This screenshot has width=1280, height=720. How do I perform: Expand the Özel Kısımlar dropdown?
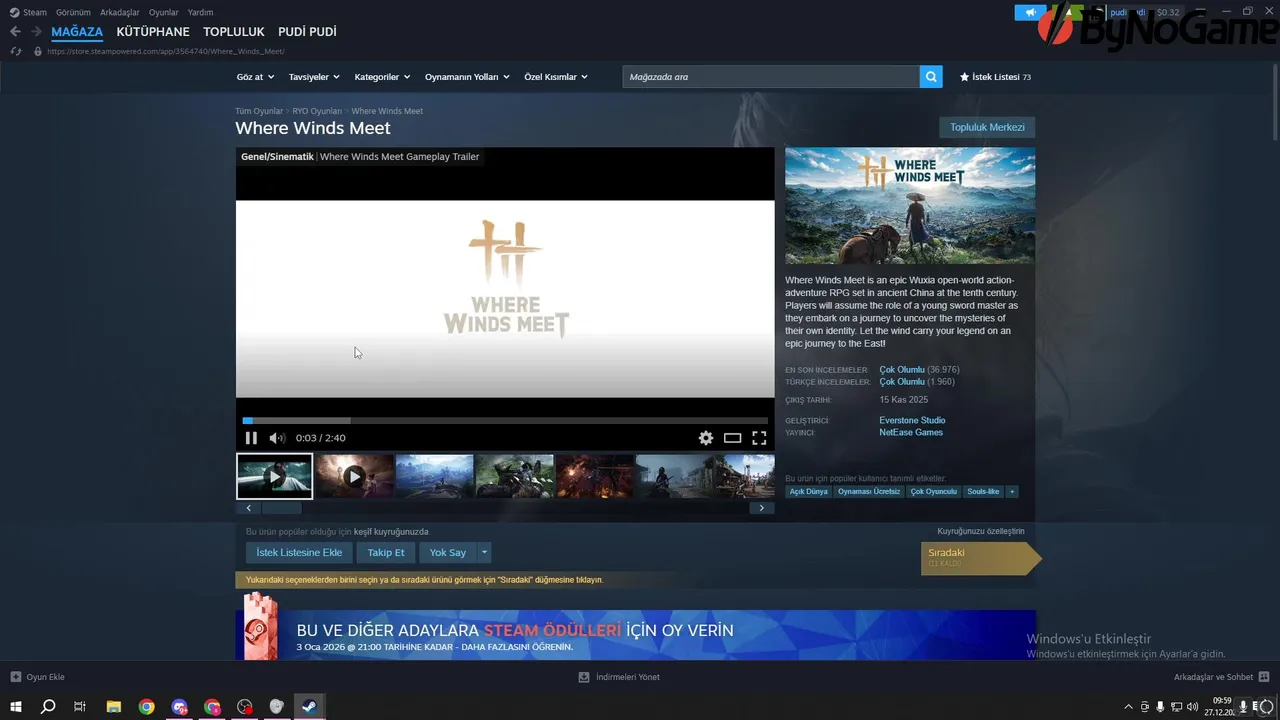point(556,77)
